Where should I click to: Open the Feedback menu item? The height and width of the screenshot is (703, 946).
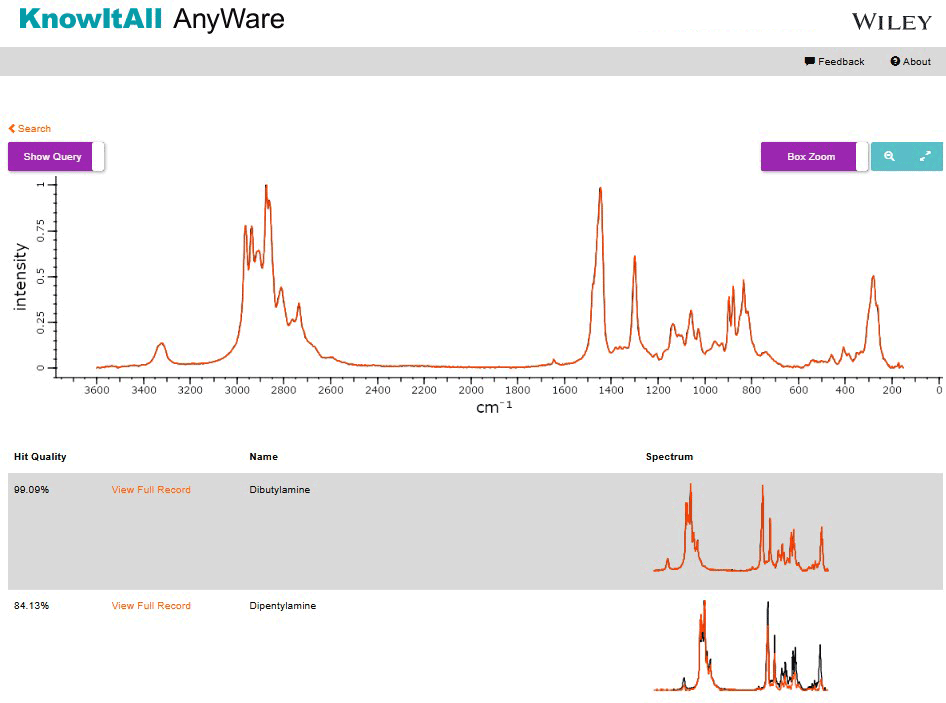[840, 62]
